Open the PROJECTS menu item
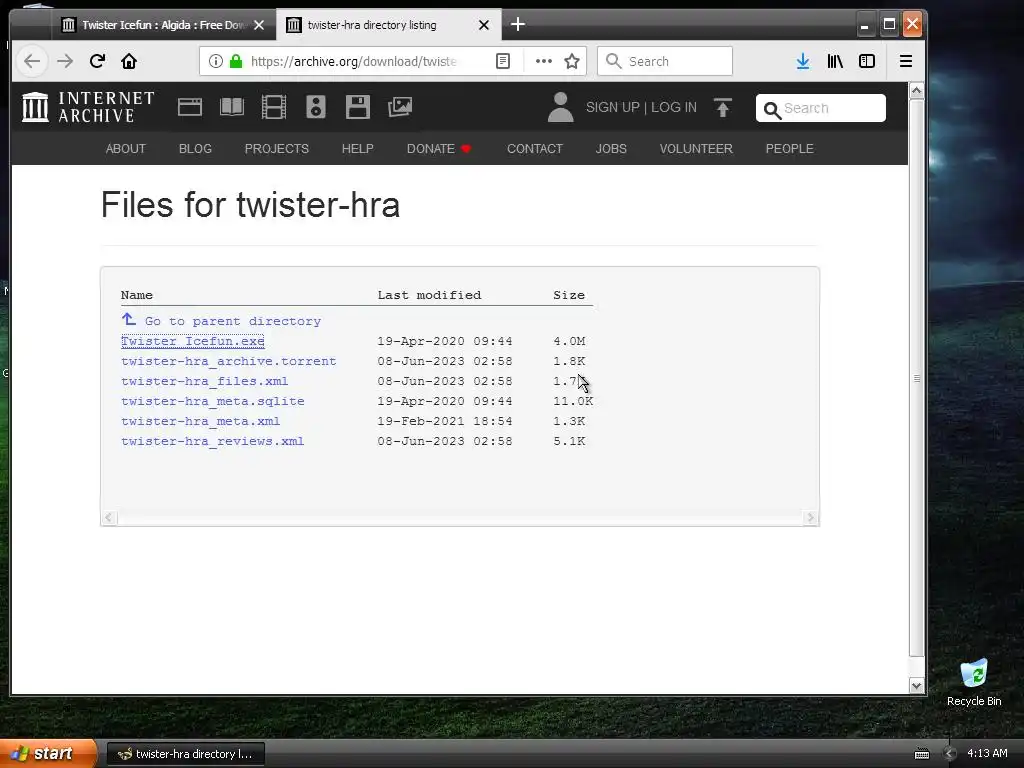1024x768 pixels. click(277, 149)
